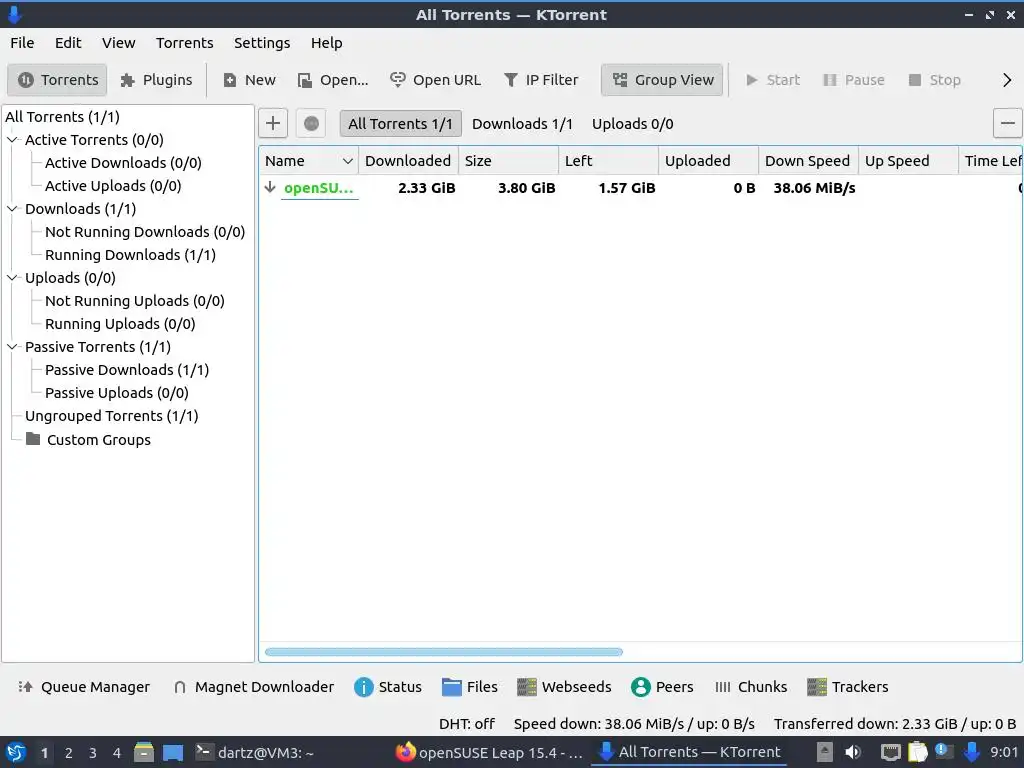Collapse the Passive Torrents tree node
Viewport: 1024px width, 768px height.
[x=12, y=347]
